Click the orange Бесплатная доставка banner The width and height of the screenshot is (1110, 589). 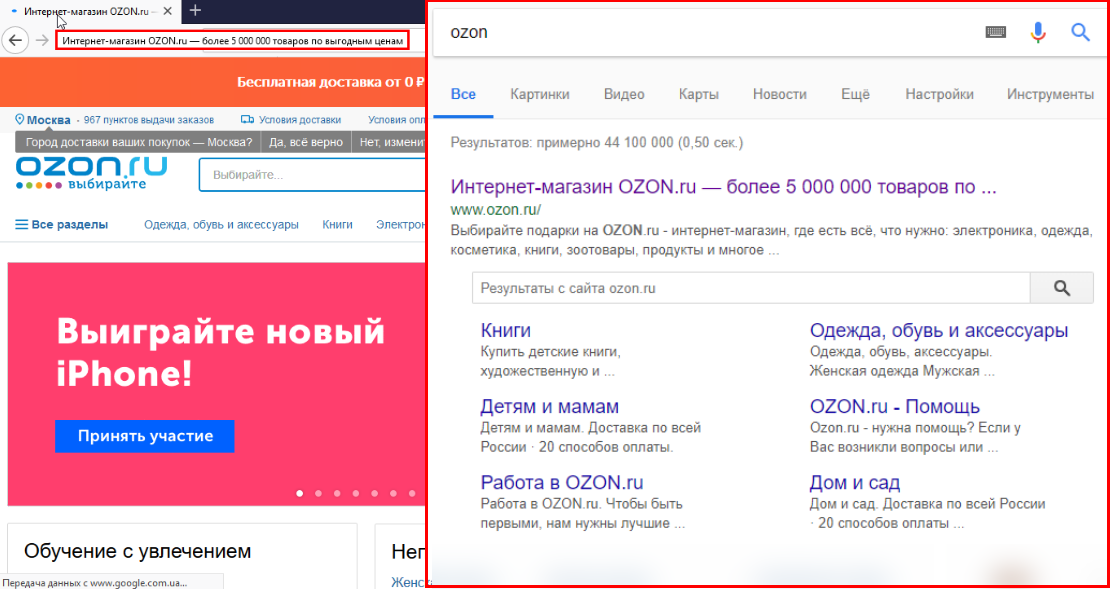[212, 81]
